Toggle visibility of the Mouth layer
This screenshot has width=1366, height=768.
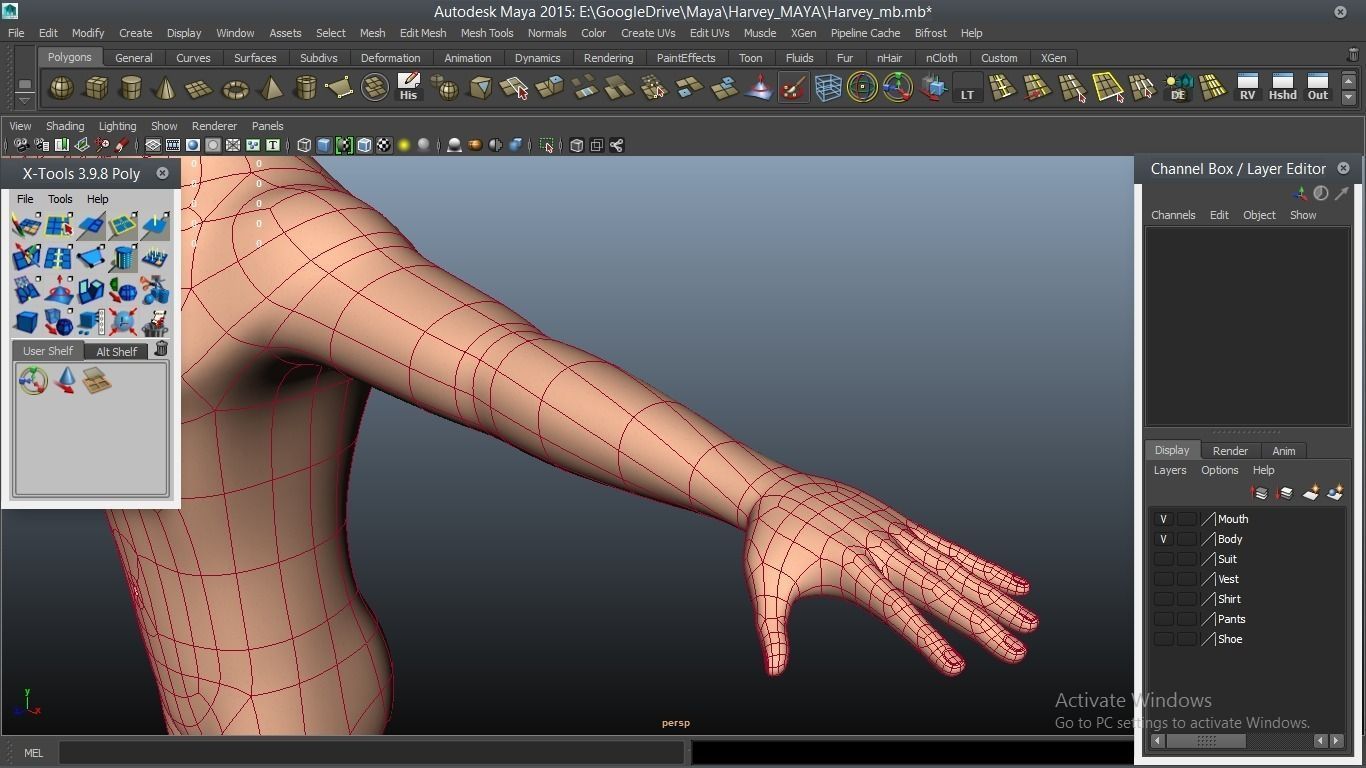1163,519
